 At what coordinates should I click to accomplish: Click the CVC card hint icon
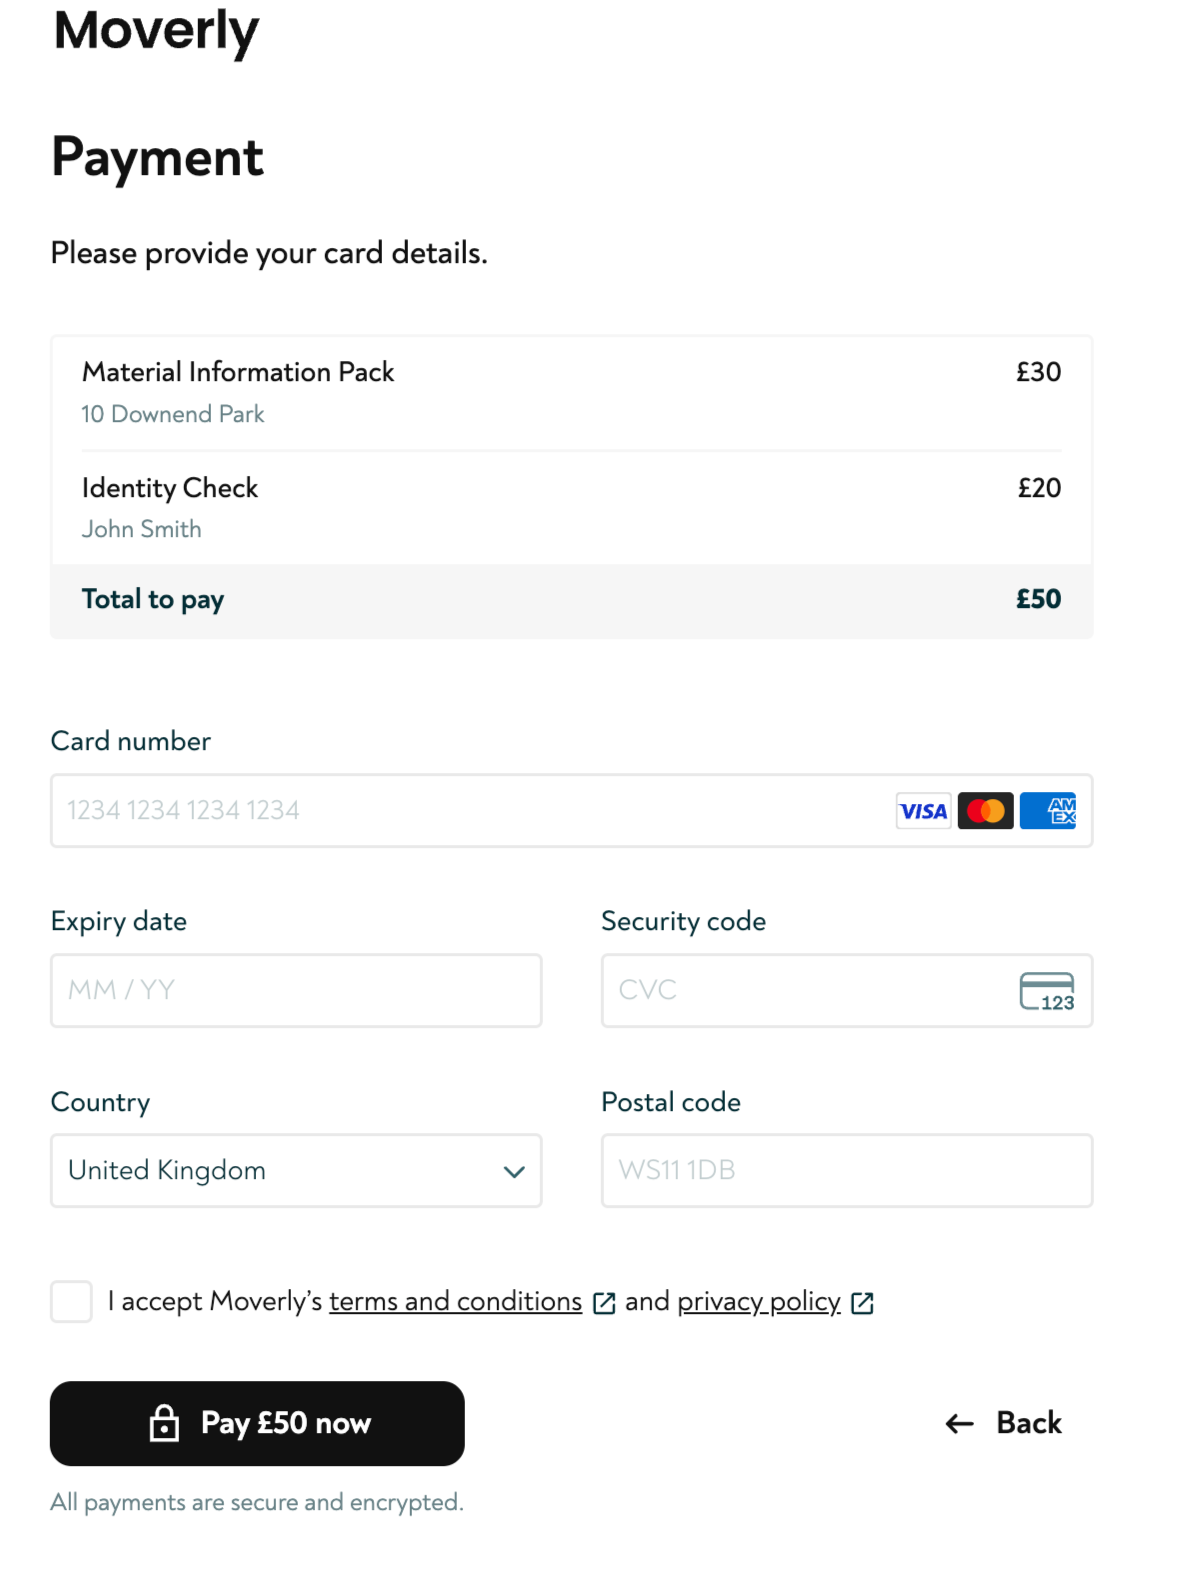1046,991
